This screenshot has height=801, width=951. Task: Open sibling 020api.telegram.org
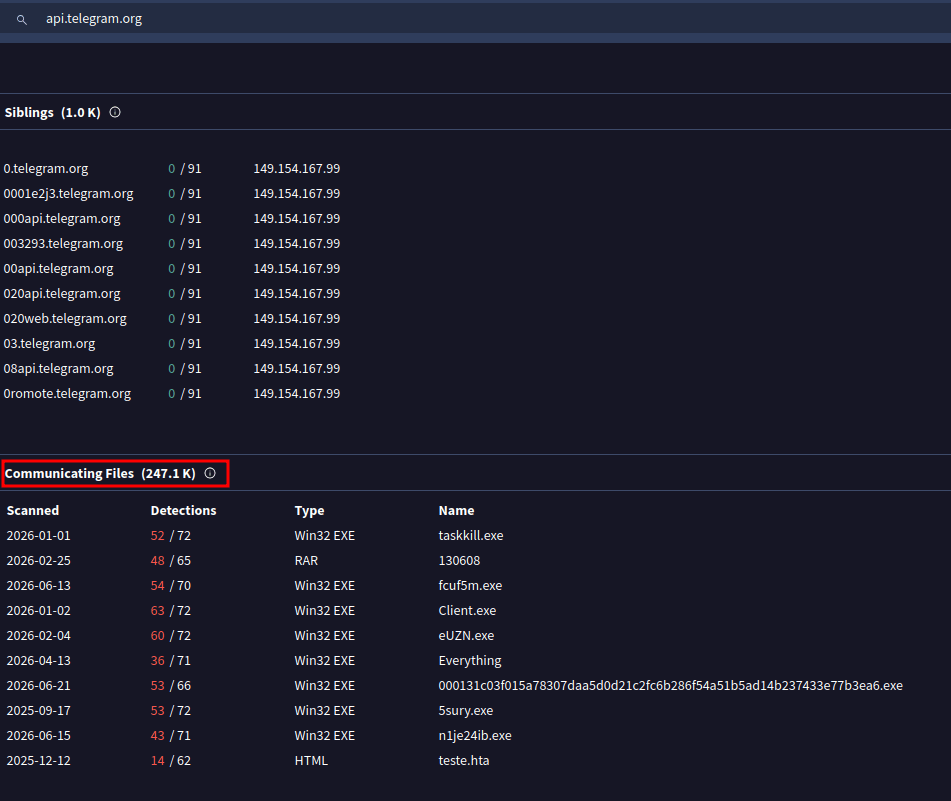click(62, 293)
